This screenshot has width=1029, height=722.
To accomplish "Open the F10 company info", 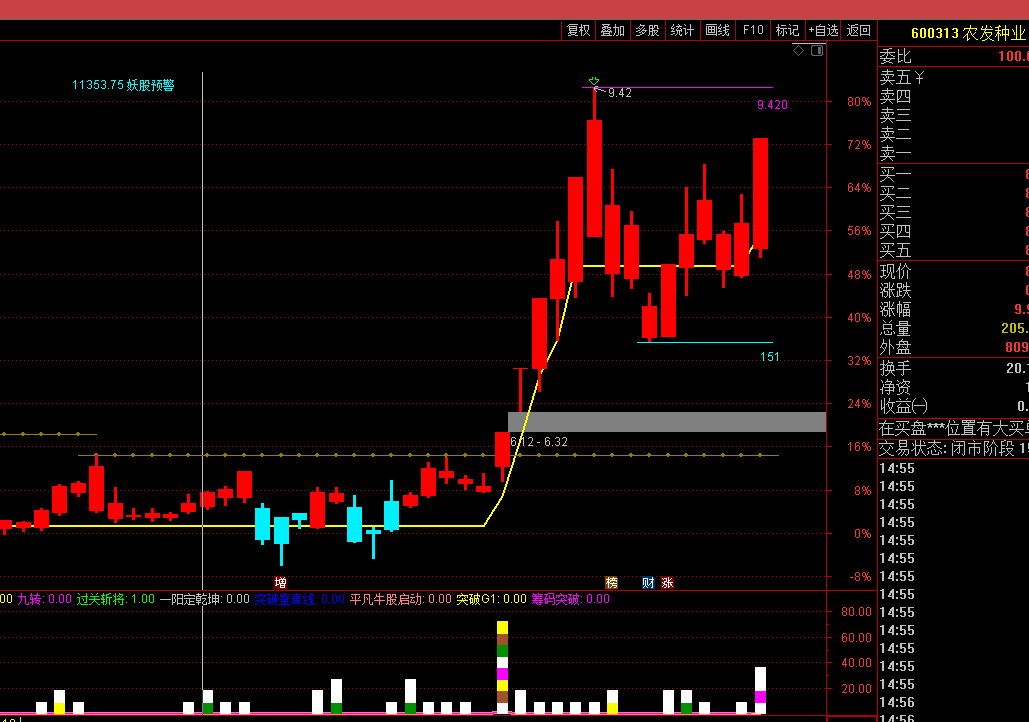I will [x=753, y=30].
